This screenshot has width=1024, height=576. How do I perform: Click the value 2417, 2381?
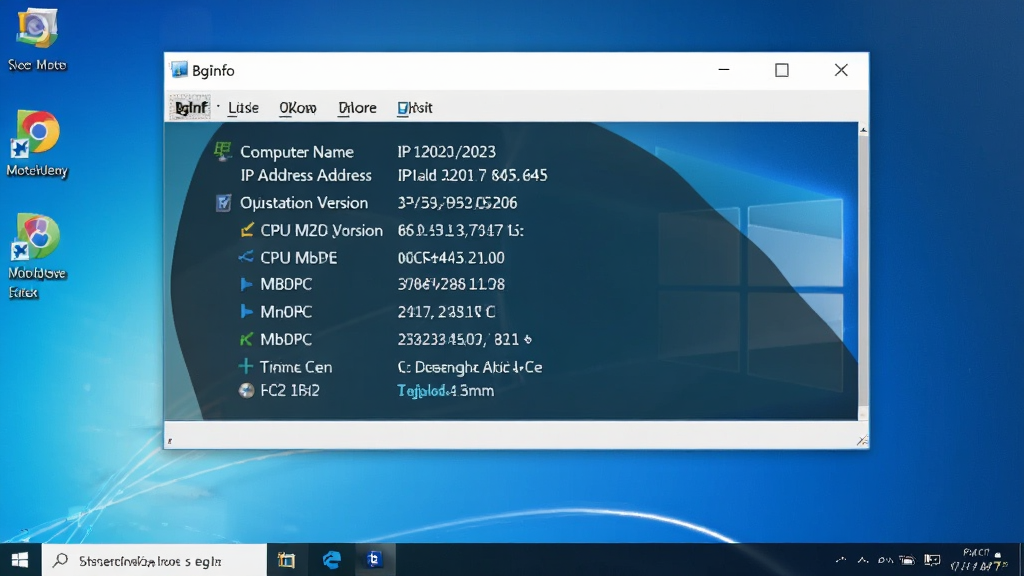click(446, 312)
